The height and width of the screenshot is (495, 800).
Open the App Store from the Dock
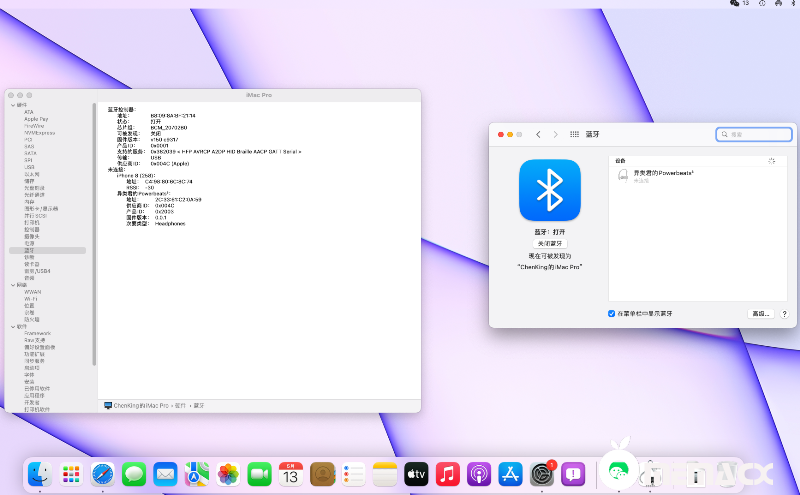pyautogui.click(x=511, y=473)
